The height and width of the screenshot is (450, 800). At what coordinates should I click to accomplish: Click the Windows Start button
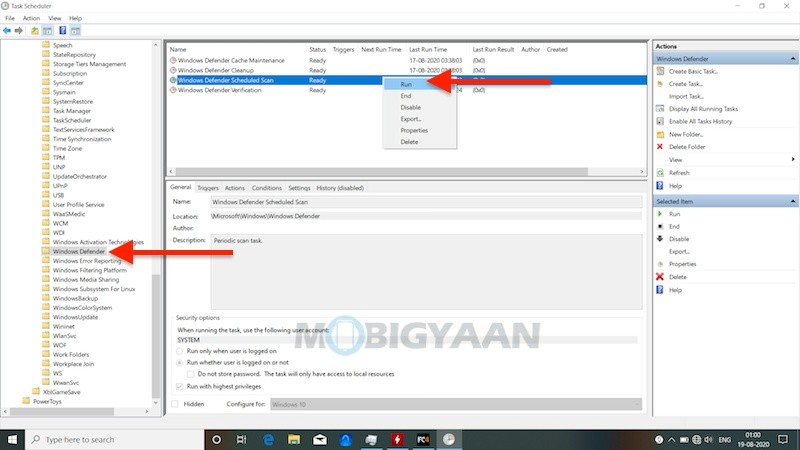click(12, 439)
